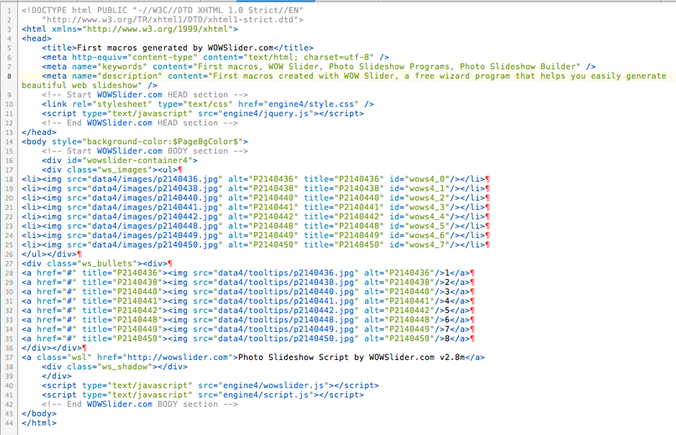Click the "data4/tooltips/p2140436.jpg" src value
The height and width of the screenshot is (435, 676).
[286, 273]
